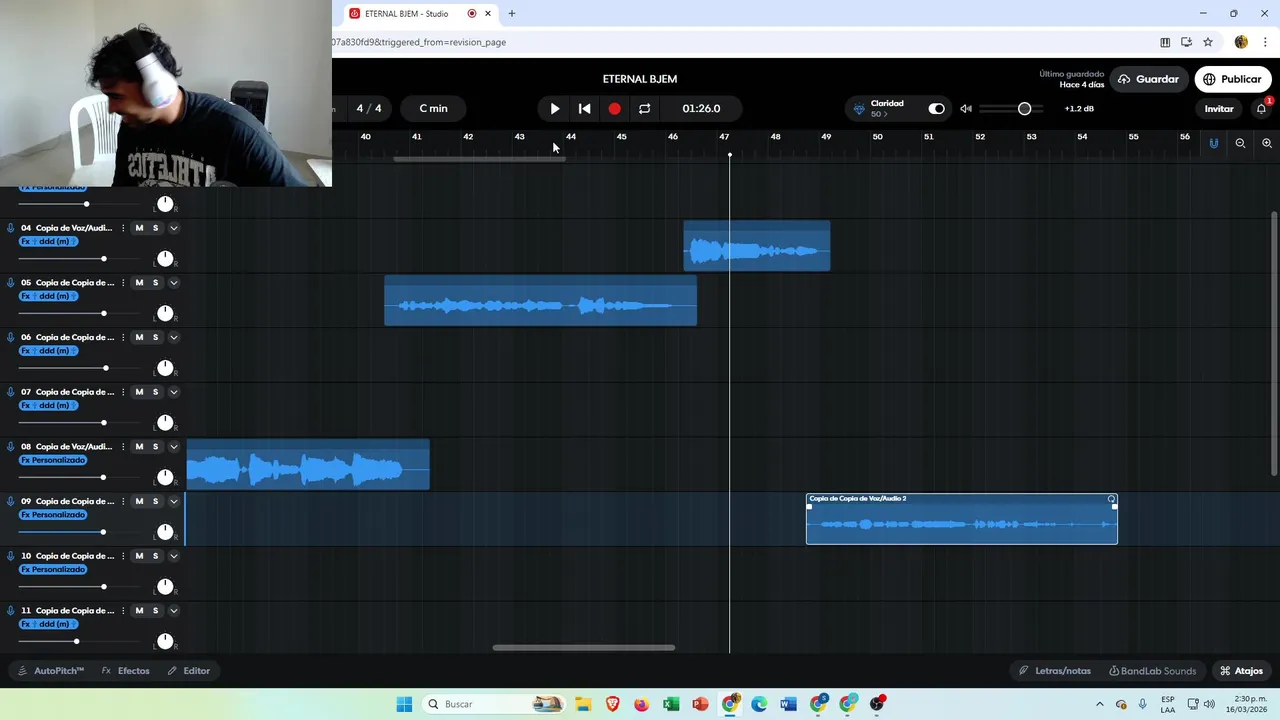Screen dimensions: 1280x720
Task: Open track 08's Fx Personalizado preset
Action: (53, 460)
